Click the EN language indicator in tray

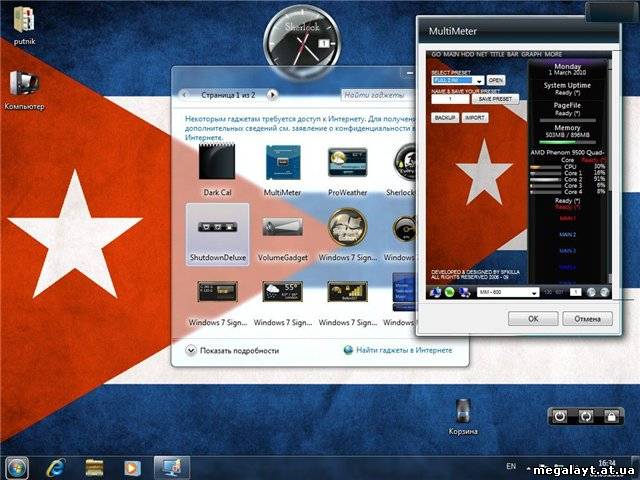pyautogui.click(x=511, y=466)
